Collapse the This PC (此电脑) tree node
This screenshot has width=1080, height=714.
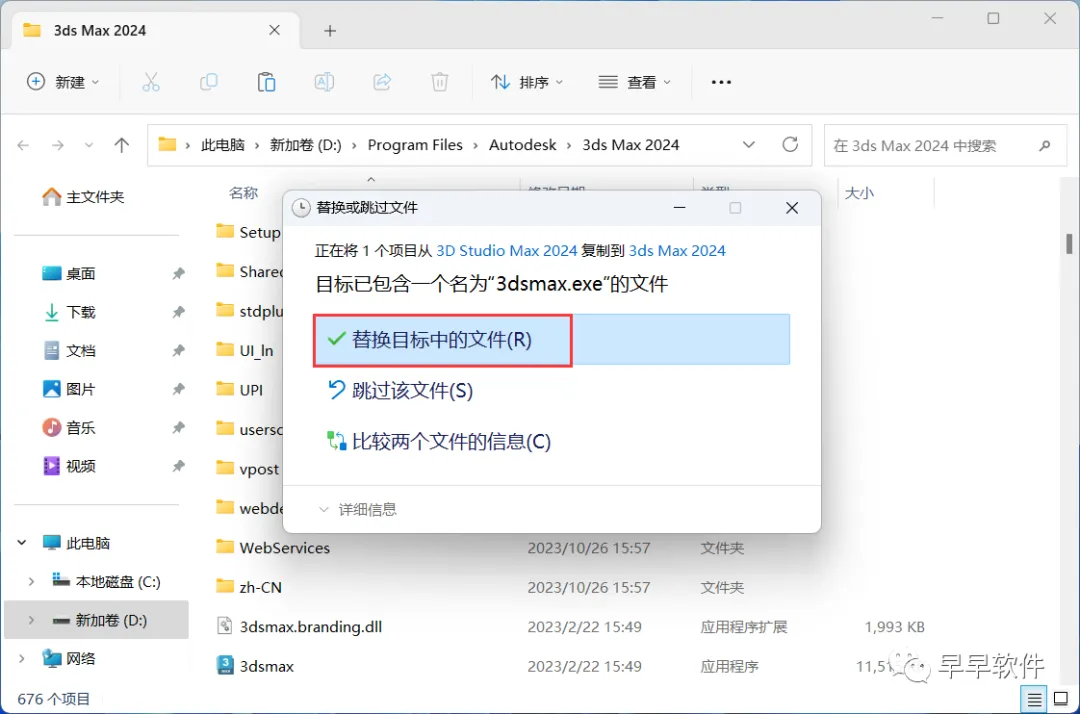click(x=22, y=543)
